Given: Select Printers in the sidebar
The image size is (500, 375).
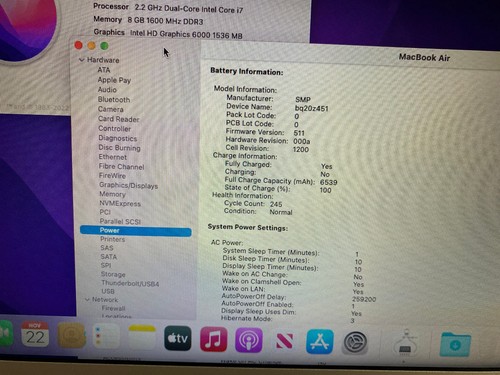Looking at the screenshot, I should [x=113, y=239].
